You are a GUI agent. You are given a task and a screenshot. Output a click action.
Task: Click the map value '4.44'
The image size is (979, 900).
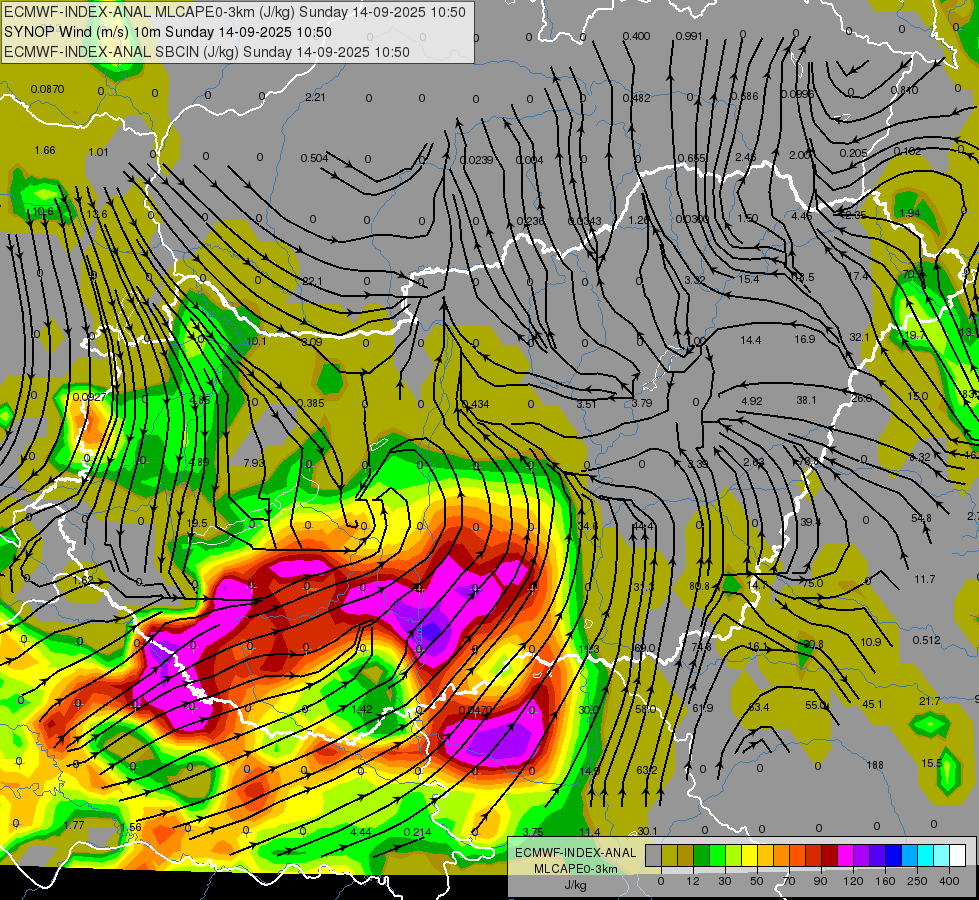[361, 832]
